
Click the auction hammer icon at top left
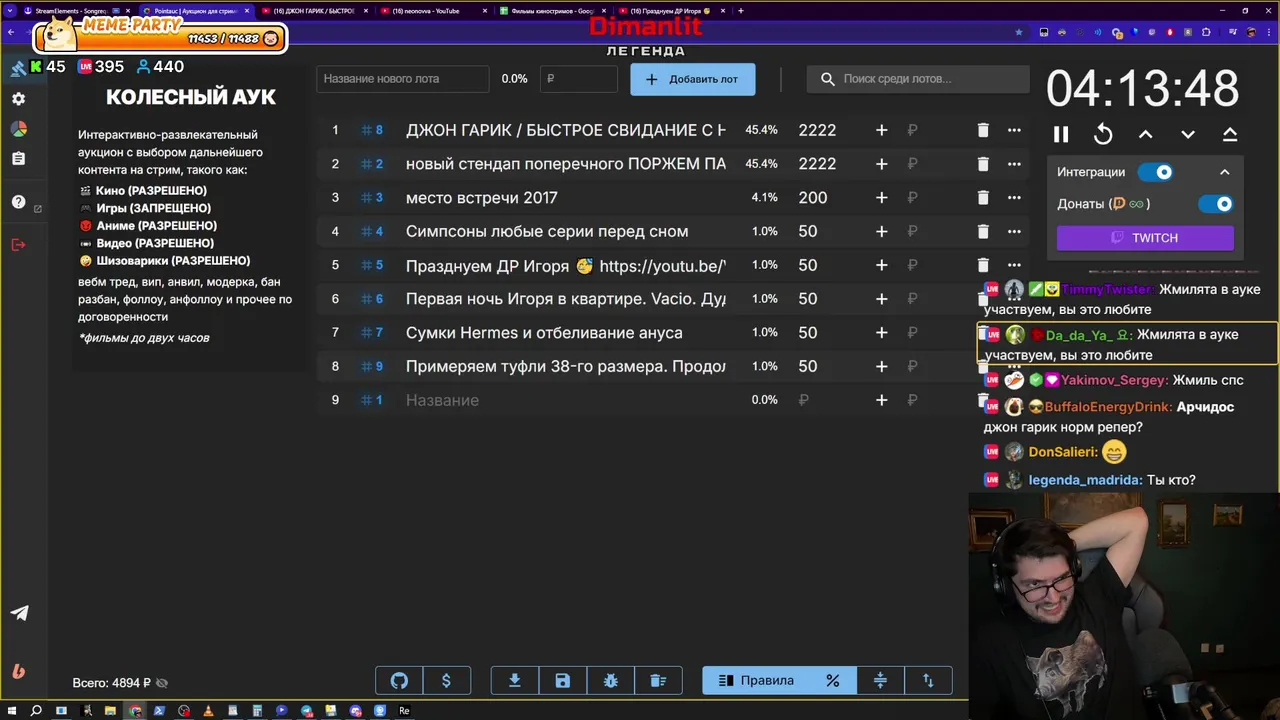click(x=18, y=67)
